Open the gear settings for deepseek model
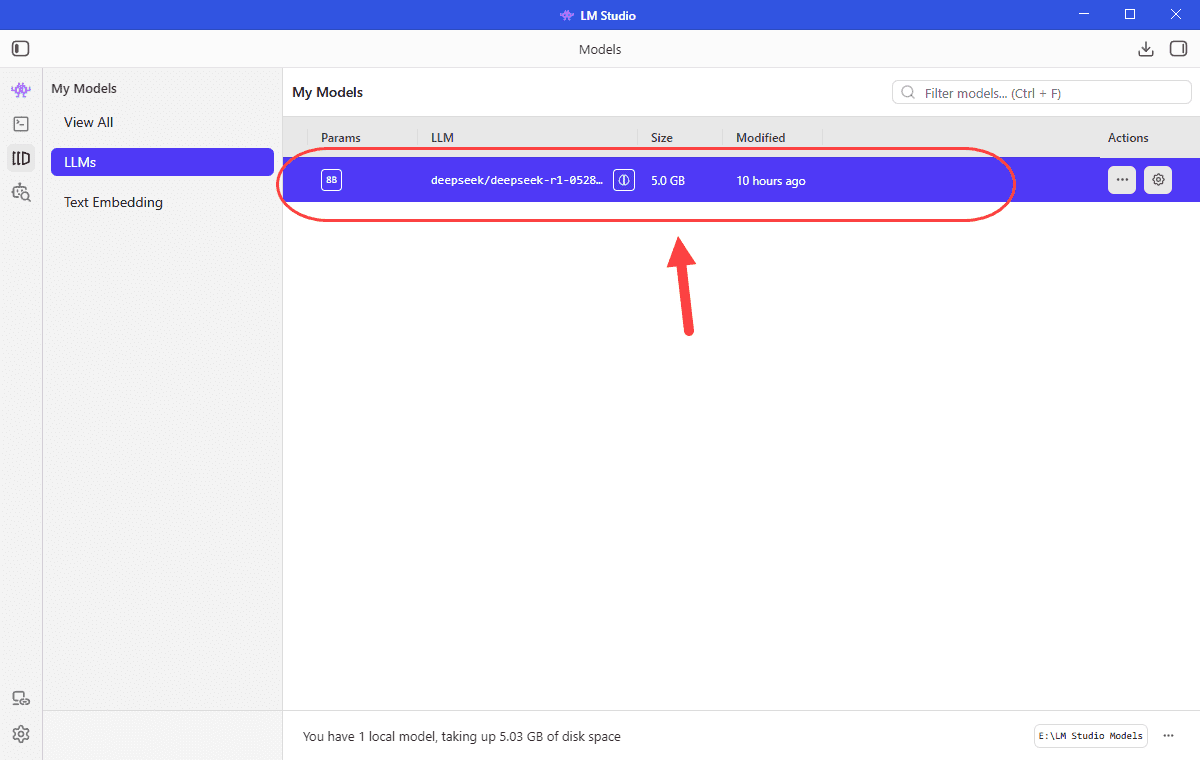 coord(1158,180)
